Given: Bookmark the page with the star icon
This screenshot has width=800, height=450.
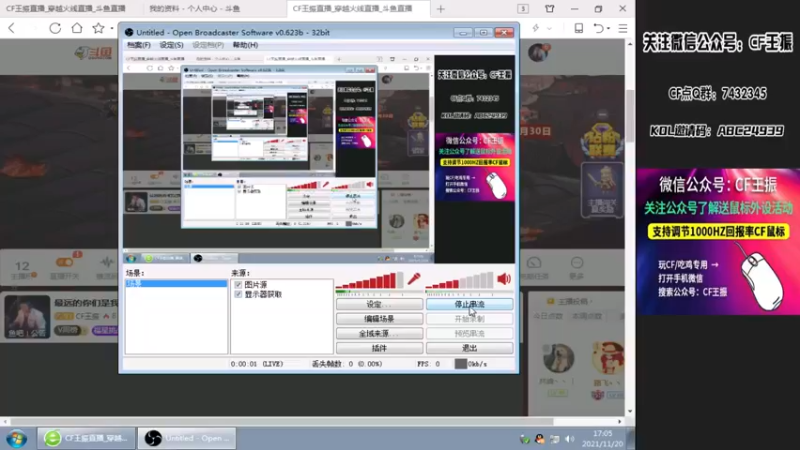Looking at the screenshot, I should click(98, 28).
